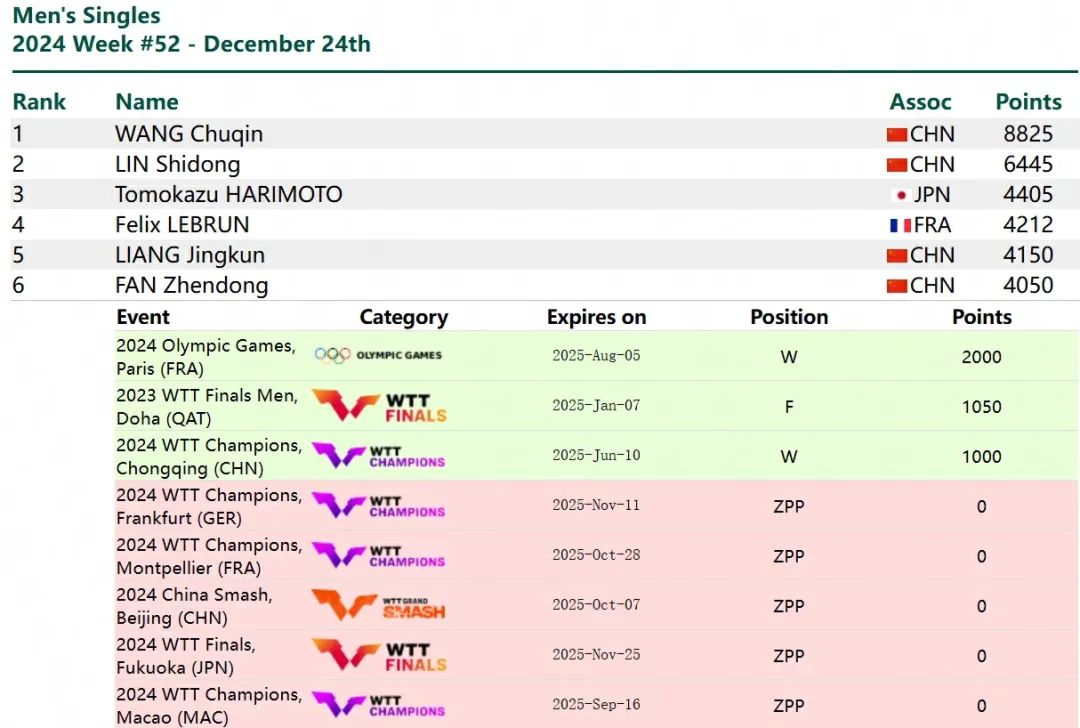
Task: Click WTT Grand Smash logo for Beijing
Action: (379, 605)
